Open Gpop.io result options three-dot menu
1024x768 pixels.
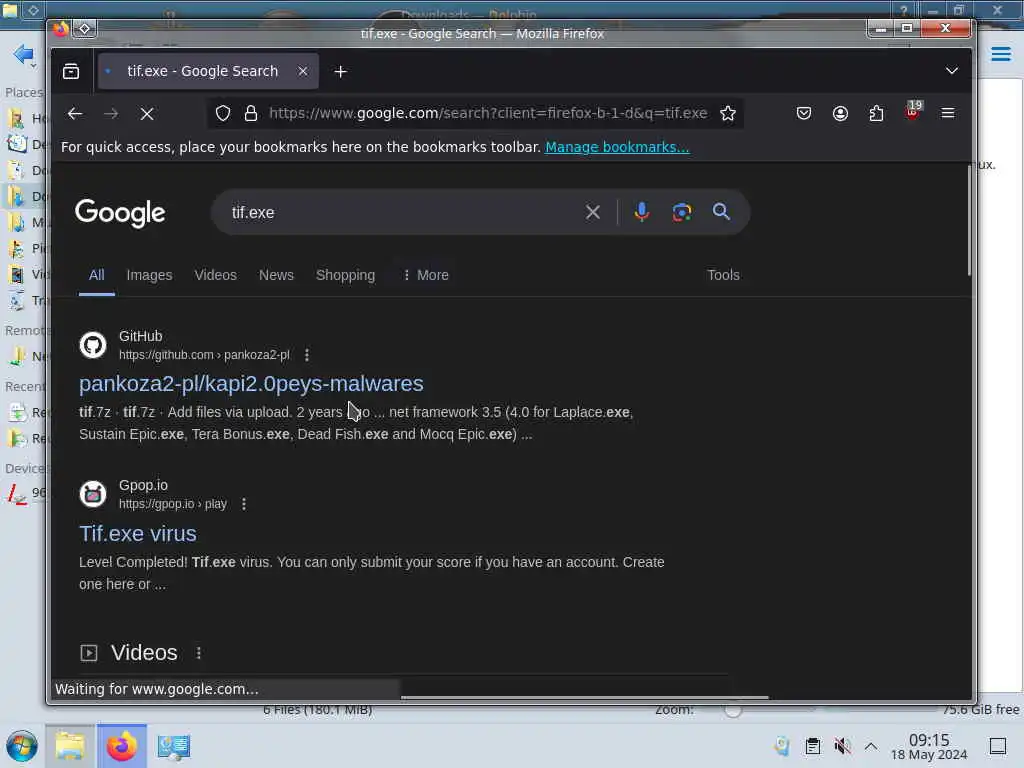point(244,504)
